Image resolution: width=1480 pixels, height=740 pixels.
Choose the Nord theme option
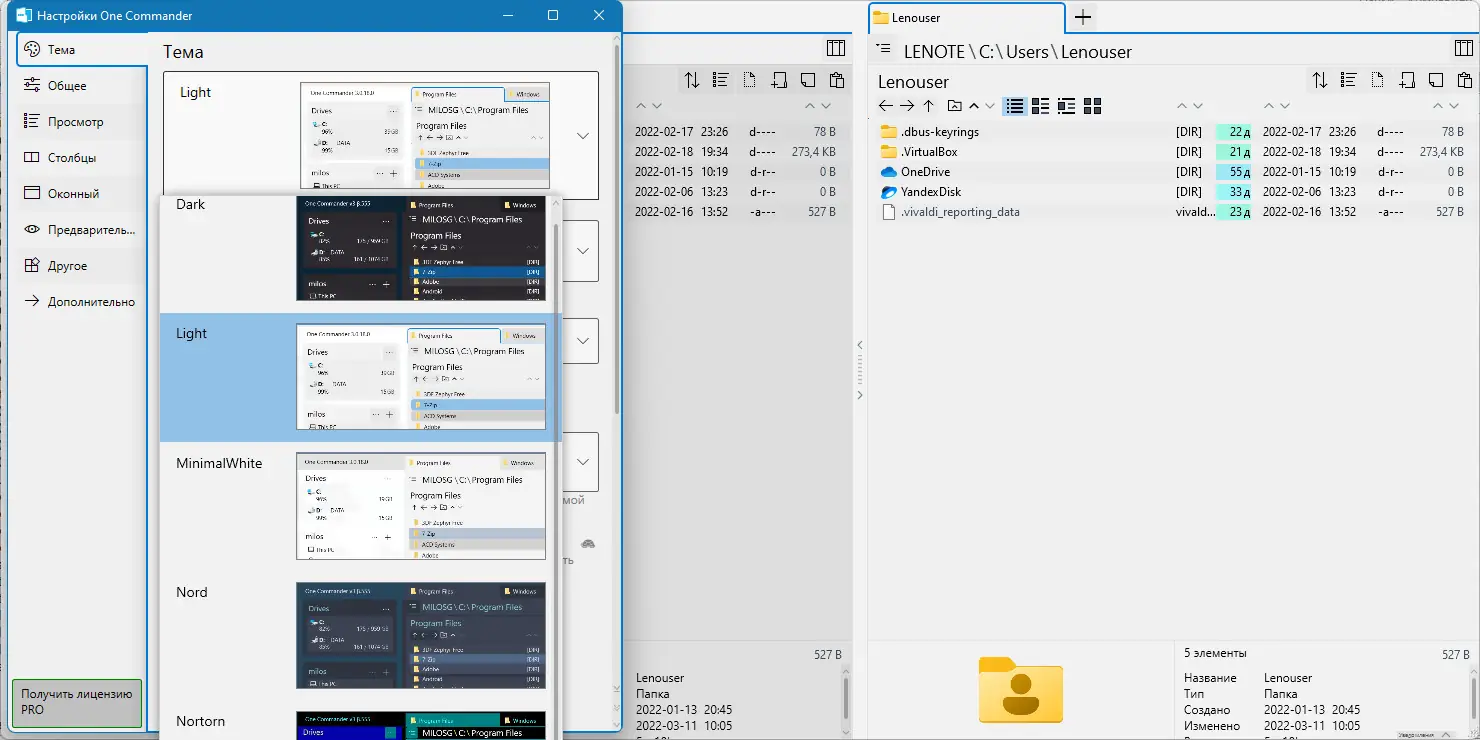[357, 635]
